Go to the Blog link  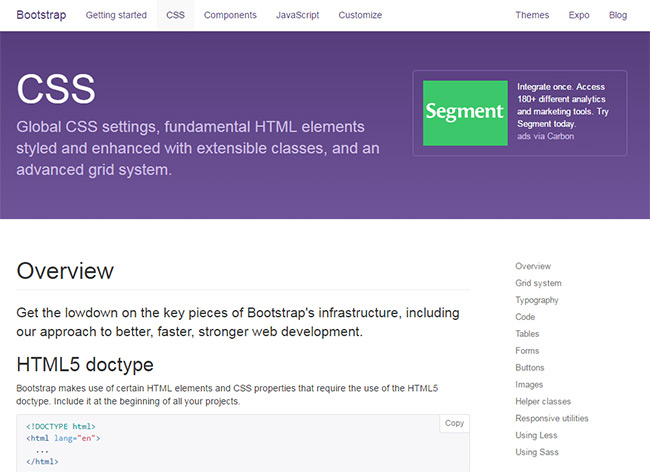click(x=618, y=15)
